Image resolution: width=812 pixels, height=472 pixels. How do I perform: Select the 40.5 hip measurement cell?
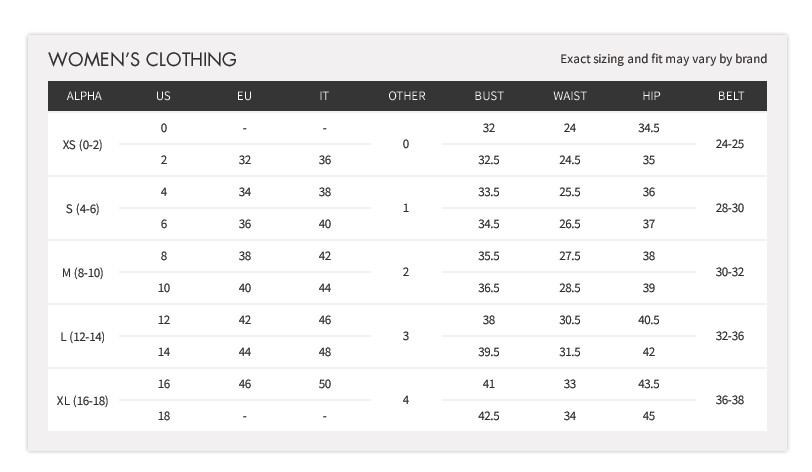[x=649, y=320]
